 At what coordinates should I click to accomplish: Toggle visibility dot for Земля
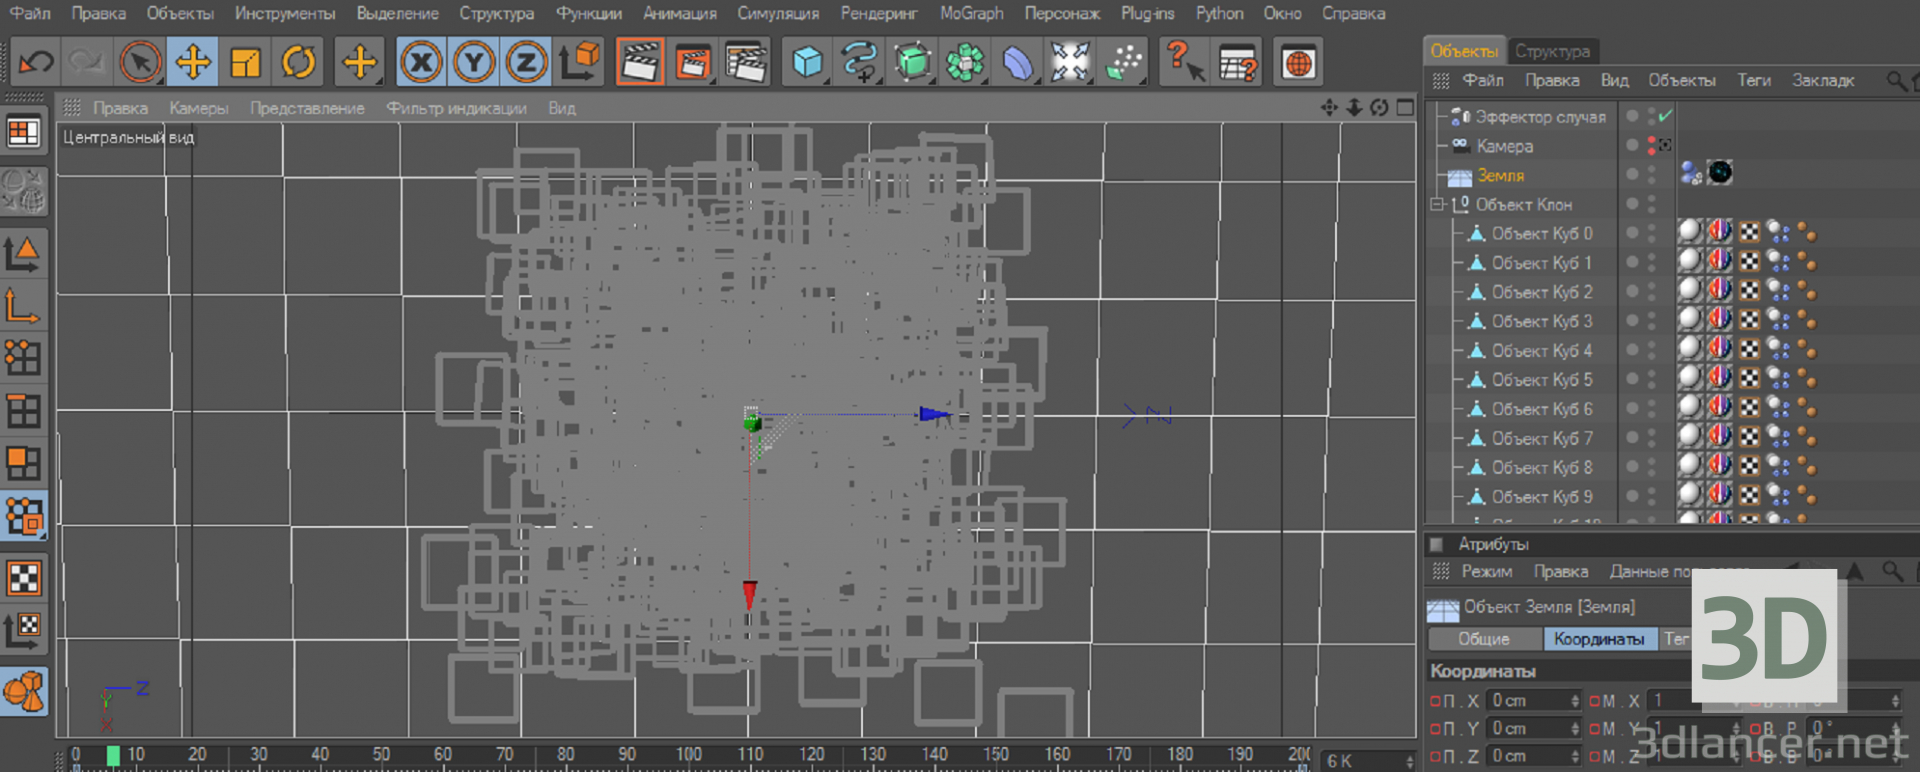[1632, 174]
